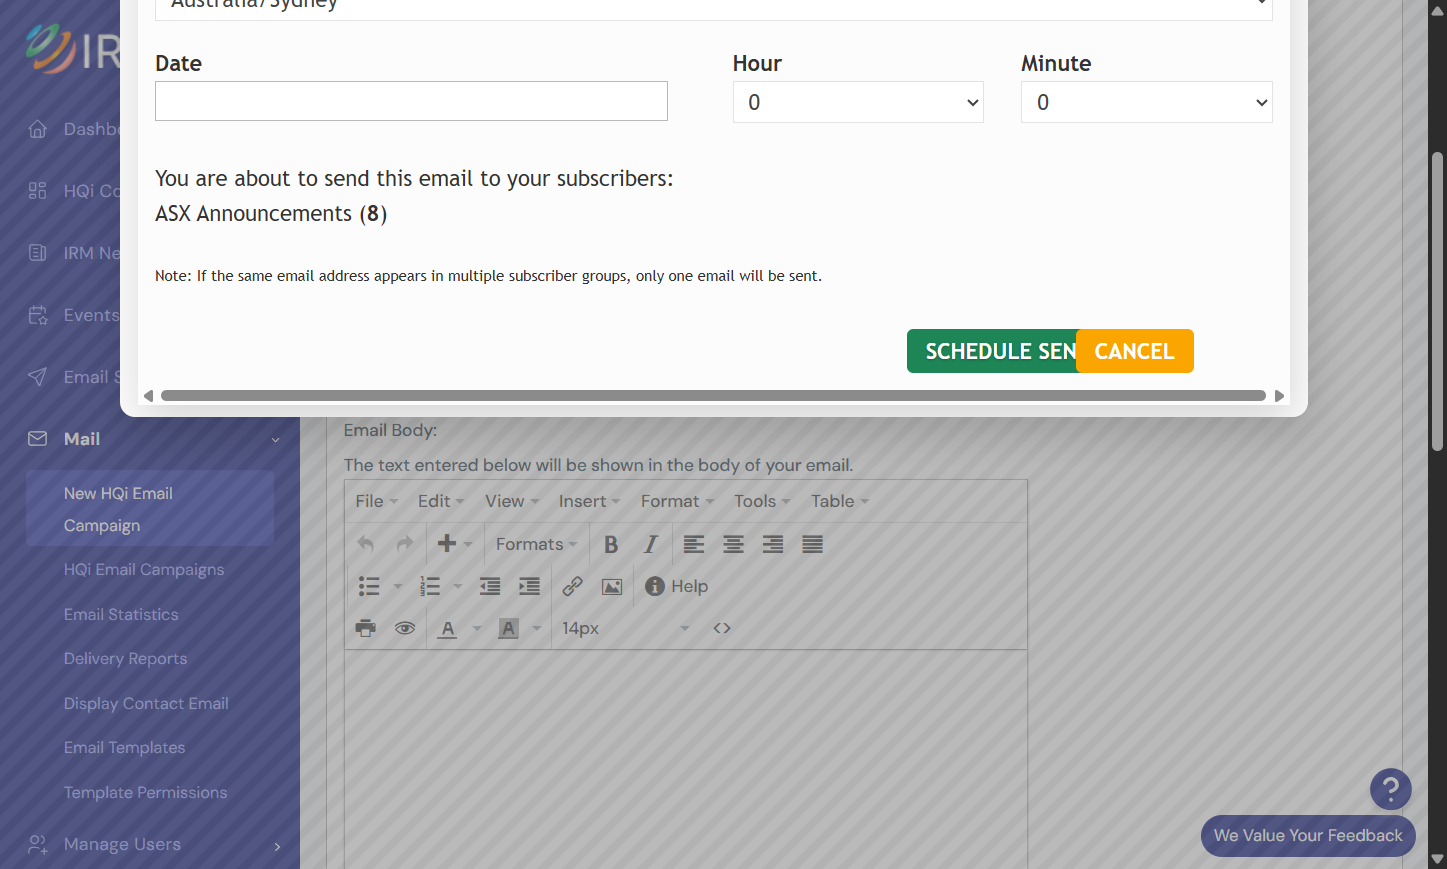Image resolution: width=1447 pixels, height=869 pixels.
Task: Click the background color A button
Action: pos(509,628)
